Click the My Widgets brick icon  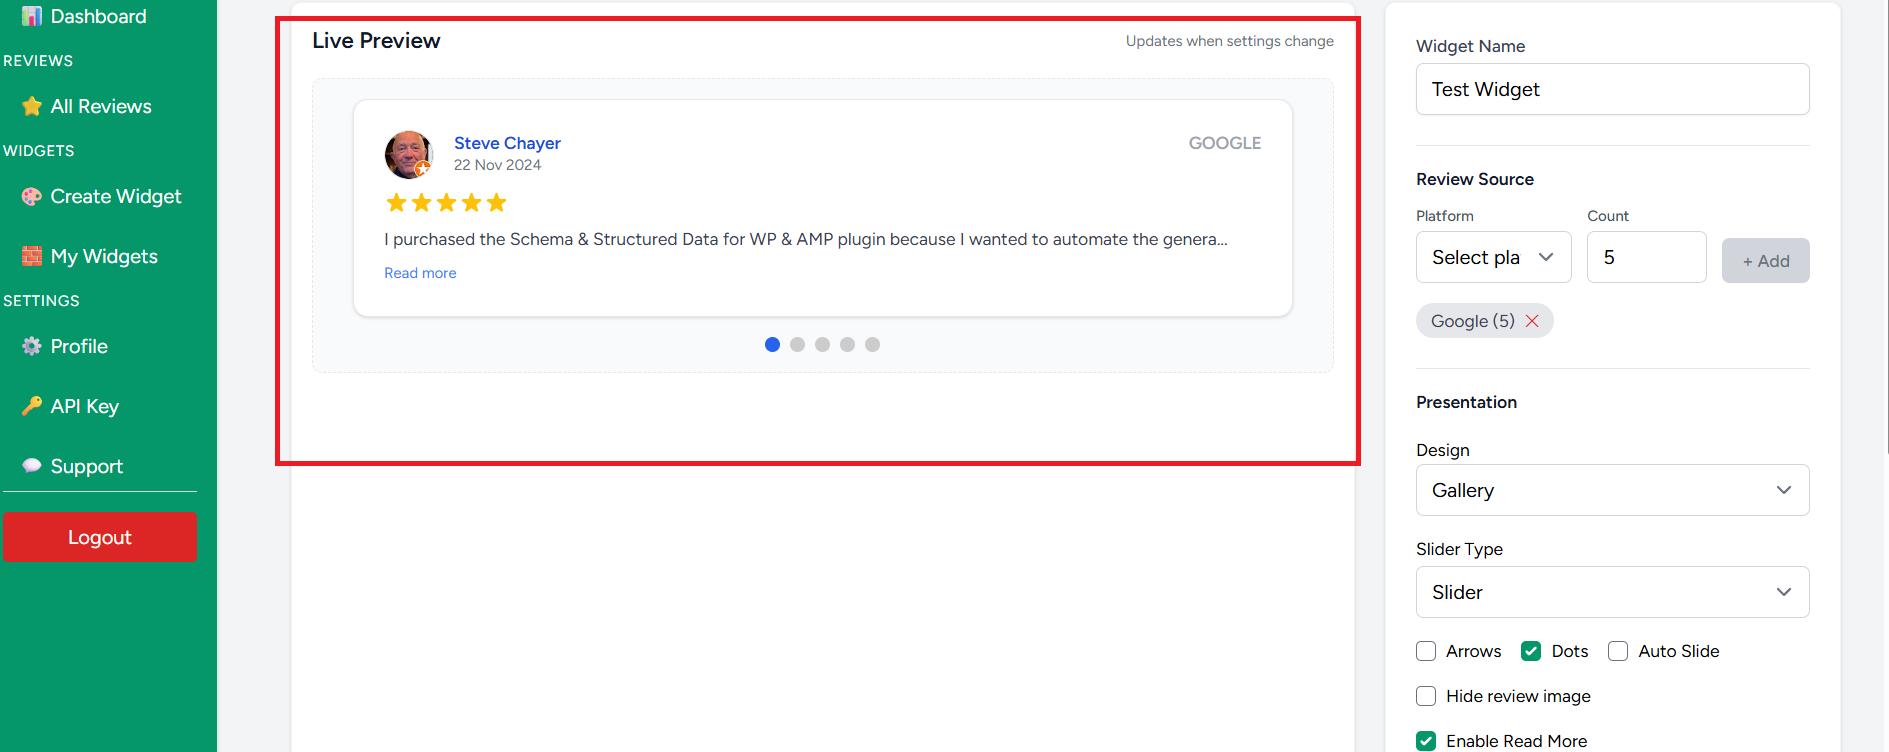(x=32, y=256)
